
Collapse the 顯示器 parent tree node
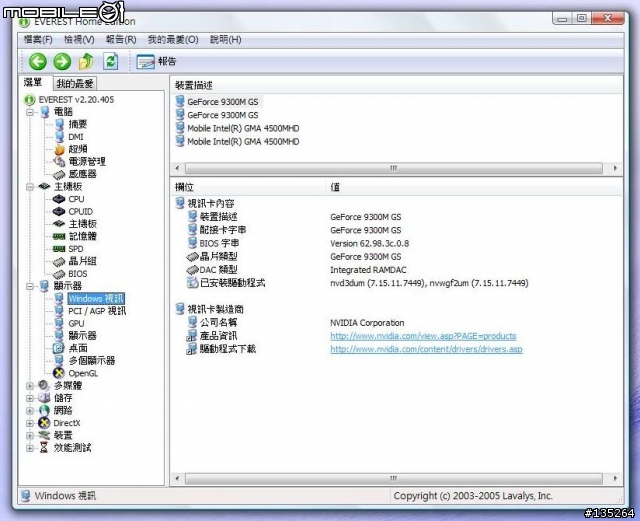click(x=30, y=286)
